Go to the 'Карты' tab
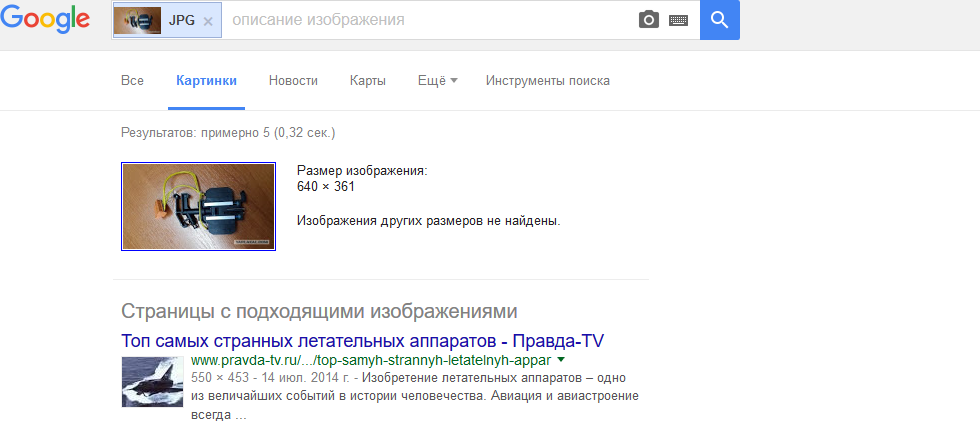The height and width of the screenshot is (447, 980). (x=367, y=81)
